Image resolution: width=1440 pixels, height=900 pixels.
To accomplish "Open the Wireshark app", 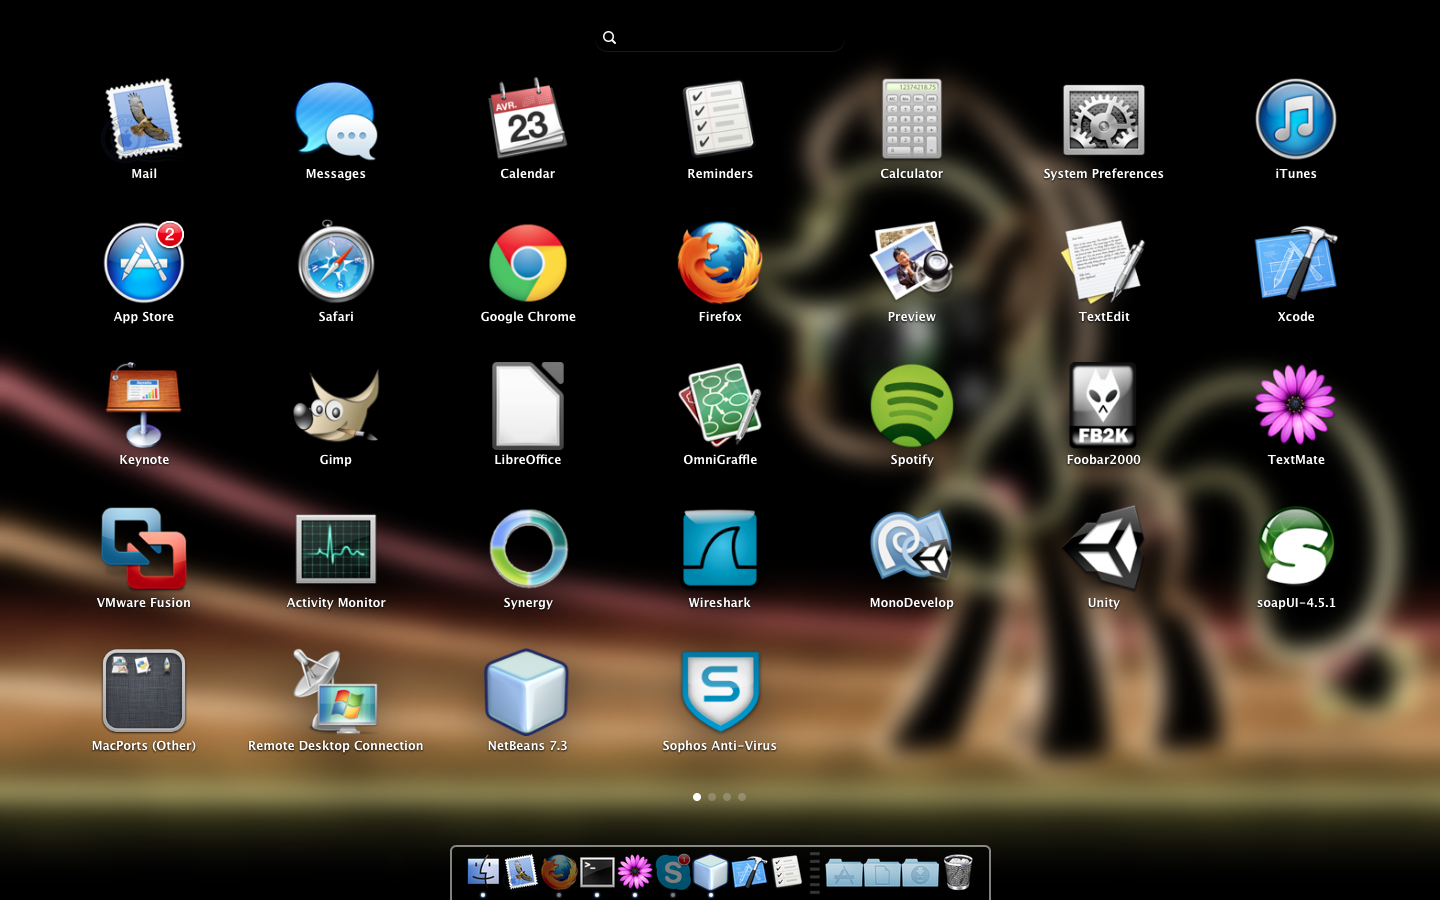I will click(719, 548).
